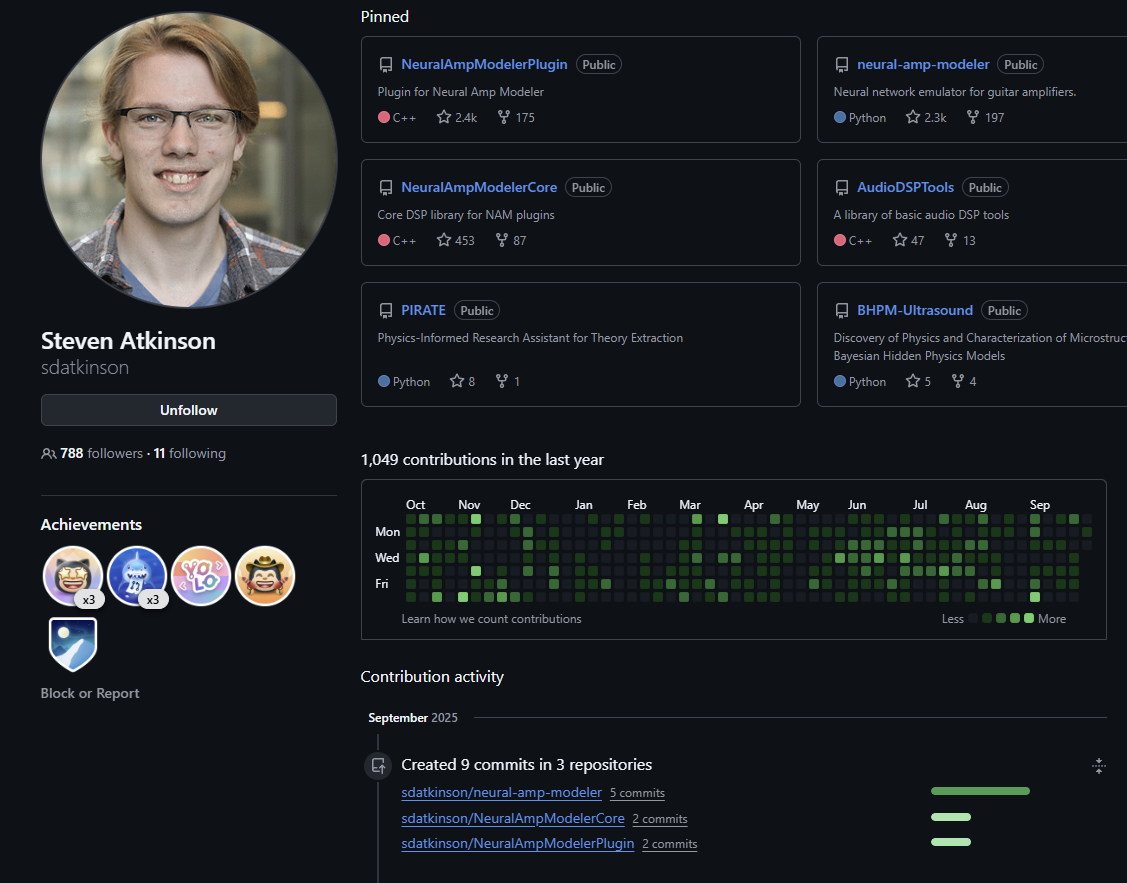Open the 5 stargazers of BHPM-Ultrasound

coord(919,382)
